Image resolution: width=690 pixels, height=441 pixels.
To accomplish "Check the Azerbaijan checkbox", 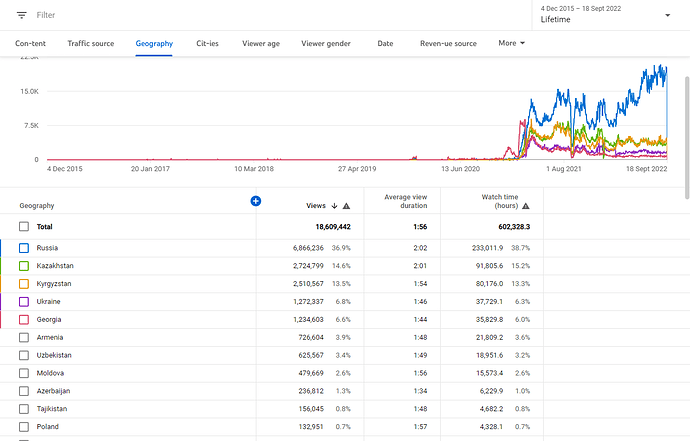I will pos(24,391).
